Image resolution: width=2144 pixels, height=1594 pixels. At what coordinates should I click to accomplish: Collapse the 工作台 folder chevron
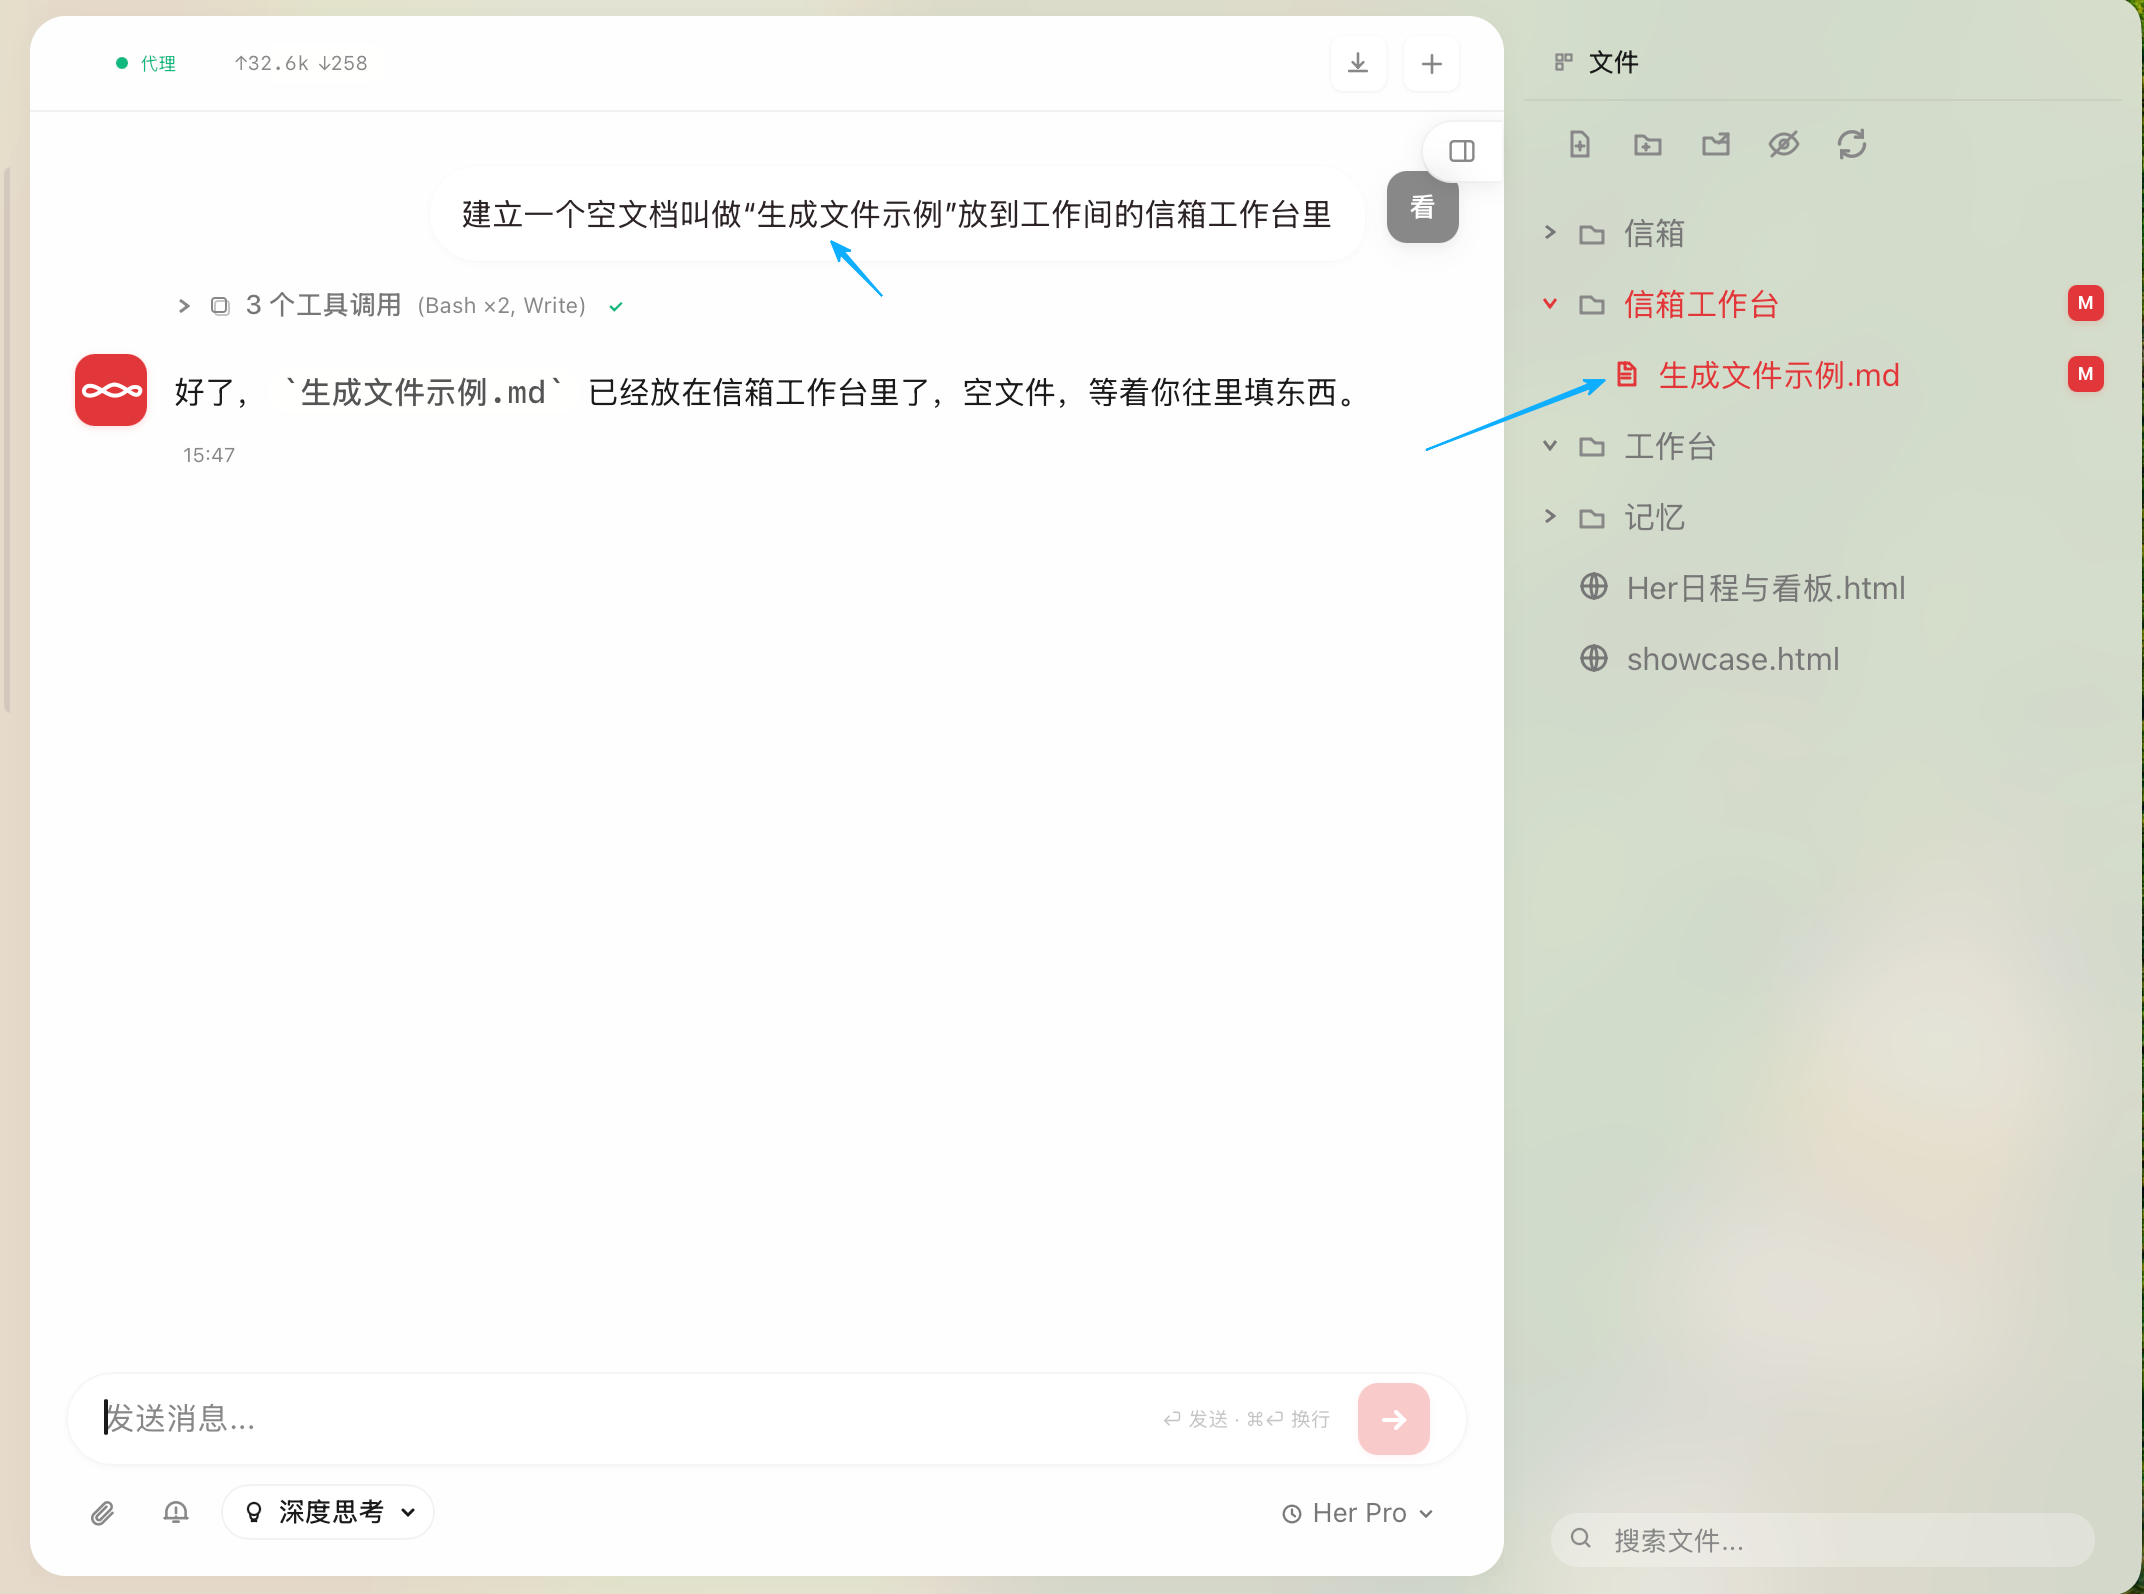click(1550, 445)
